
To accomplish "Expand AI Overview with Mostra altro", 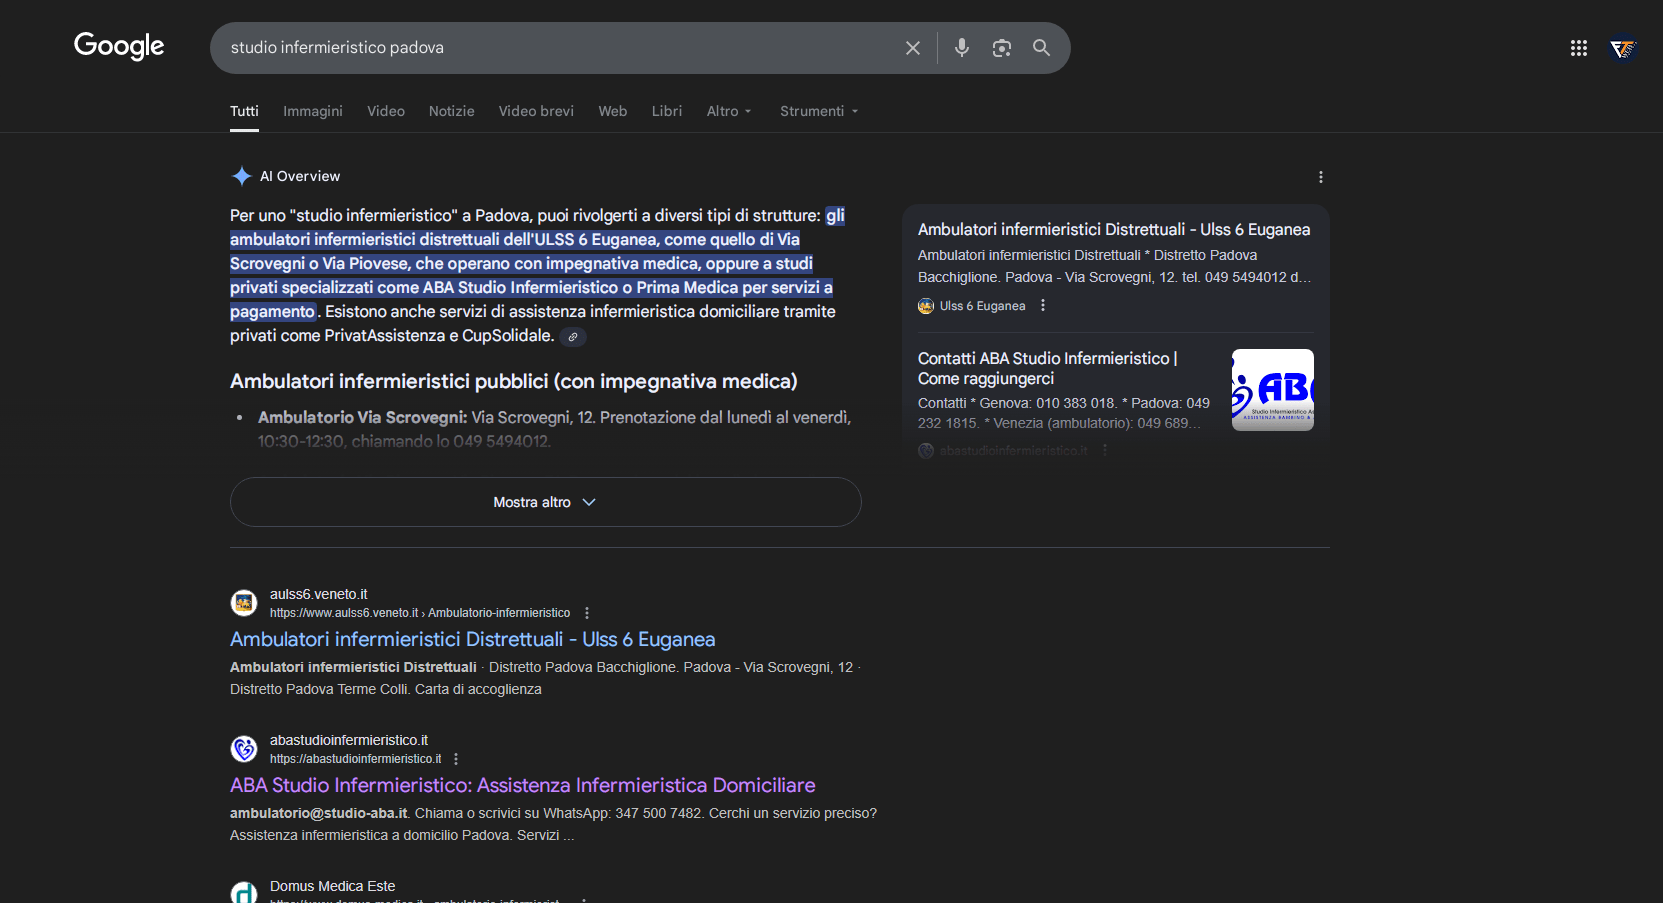I will [x=545, y=502].
